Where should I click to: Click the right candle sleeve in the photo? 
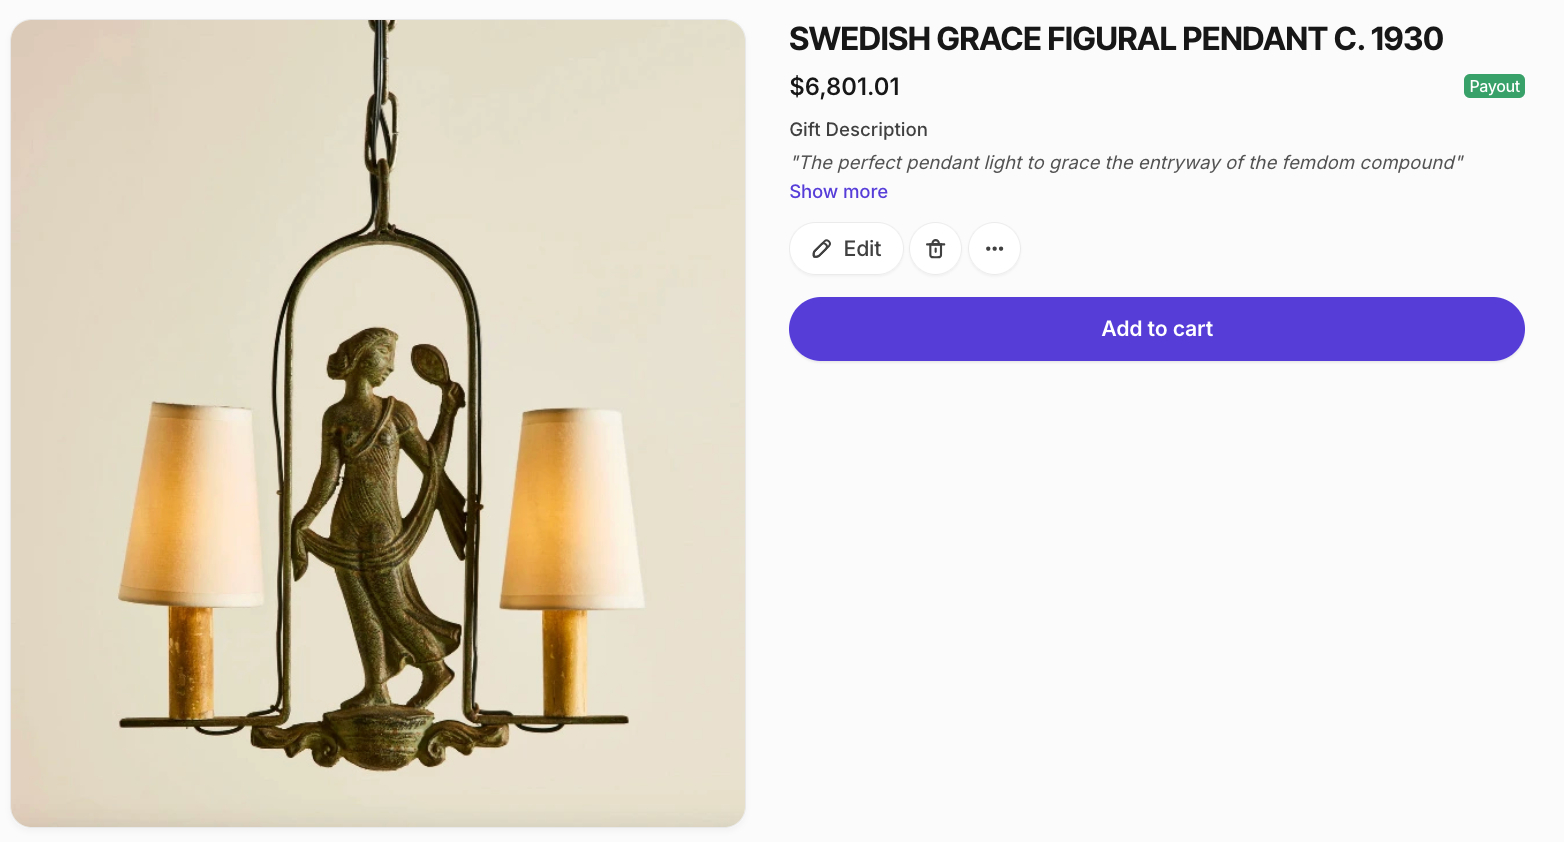(565, 662)
